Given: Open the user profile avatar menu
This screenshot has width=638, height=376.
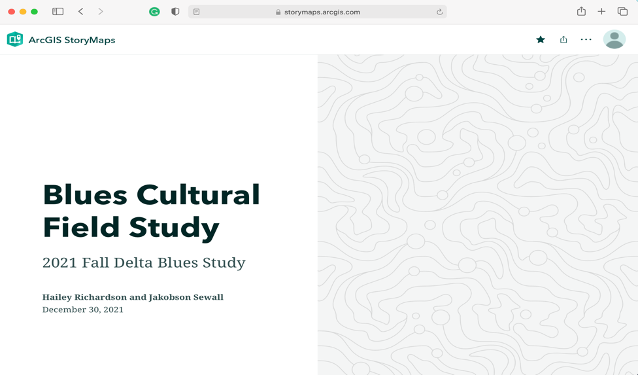Looking at the screenshot, I should coord(614,39).
